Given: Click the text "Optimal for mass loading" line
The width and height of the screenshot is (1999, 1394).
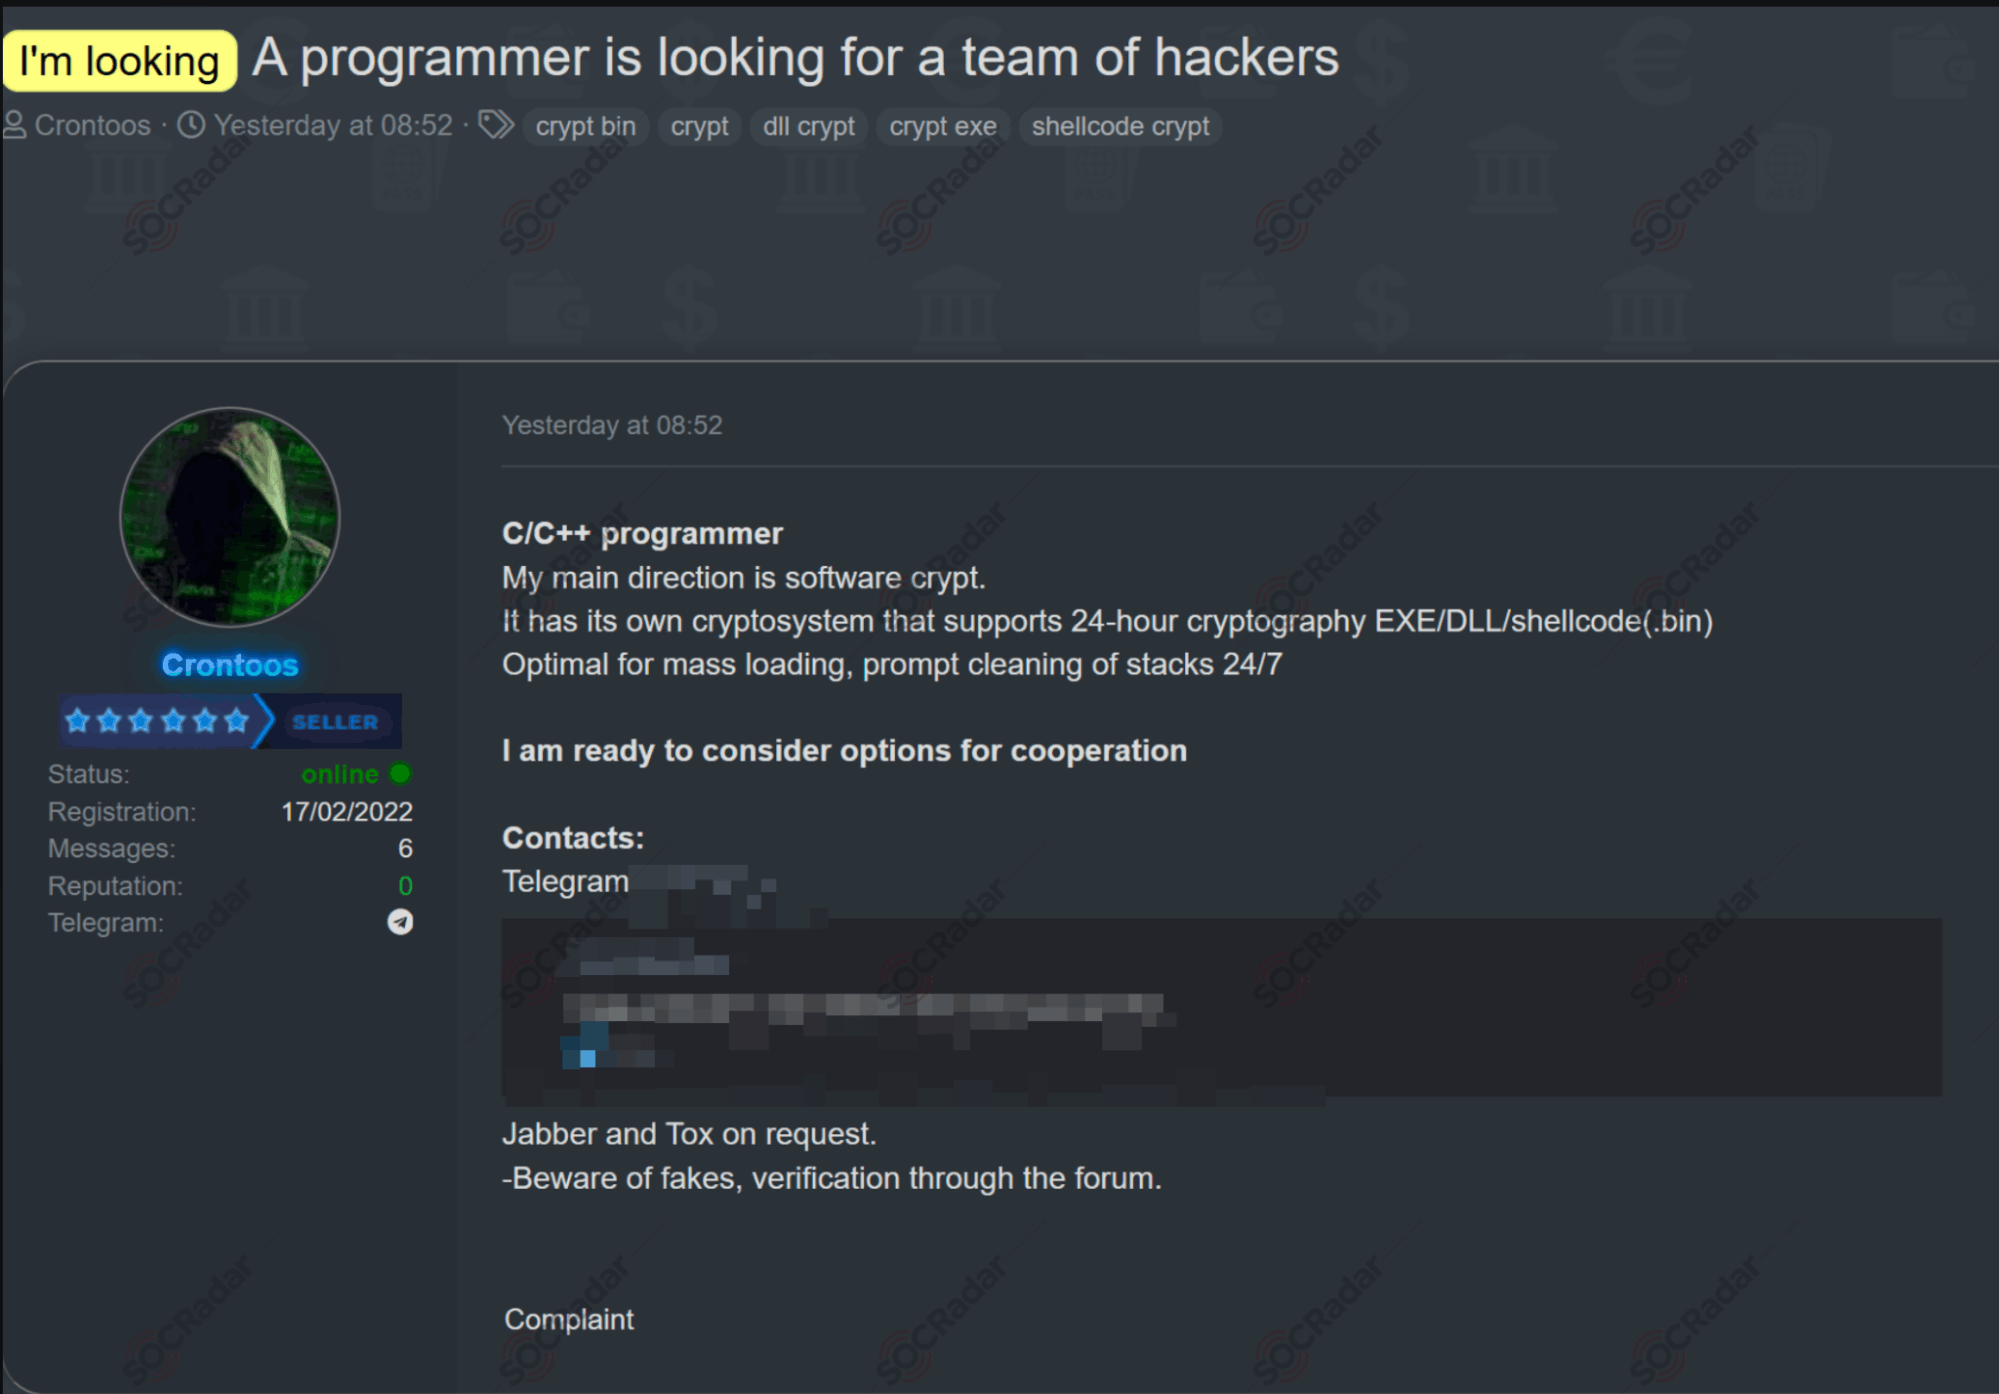Looking at the screenshot, I should pyautogui.click(x=892, y=665).
